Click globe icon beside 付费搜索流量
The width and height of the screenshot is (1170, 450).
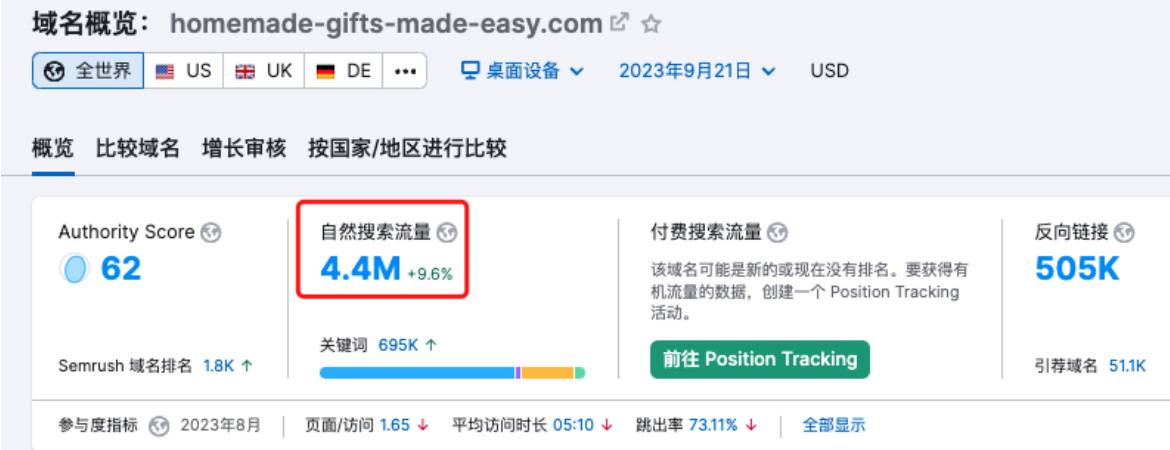click(778, 233)
